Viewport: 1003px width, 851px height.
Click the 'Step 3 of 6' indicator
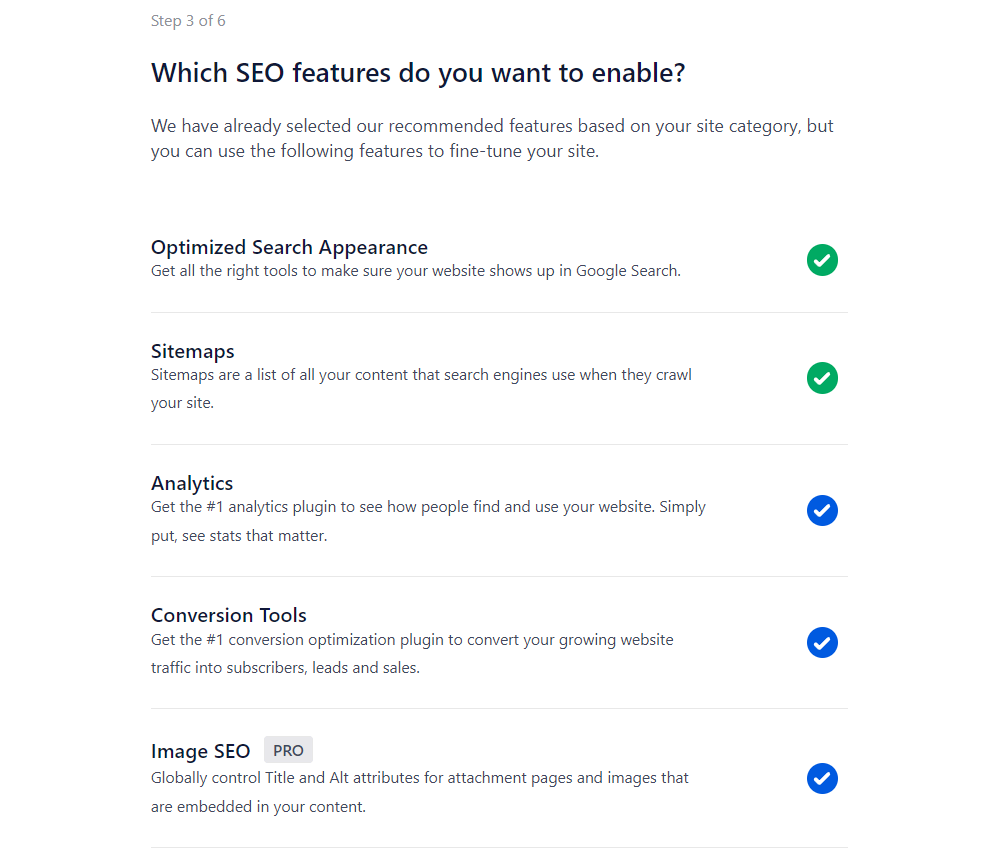point(189,21)
